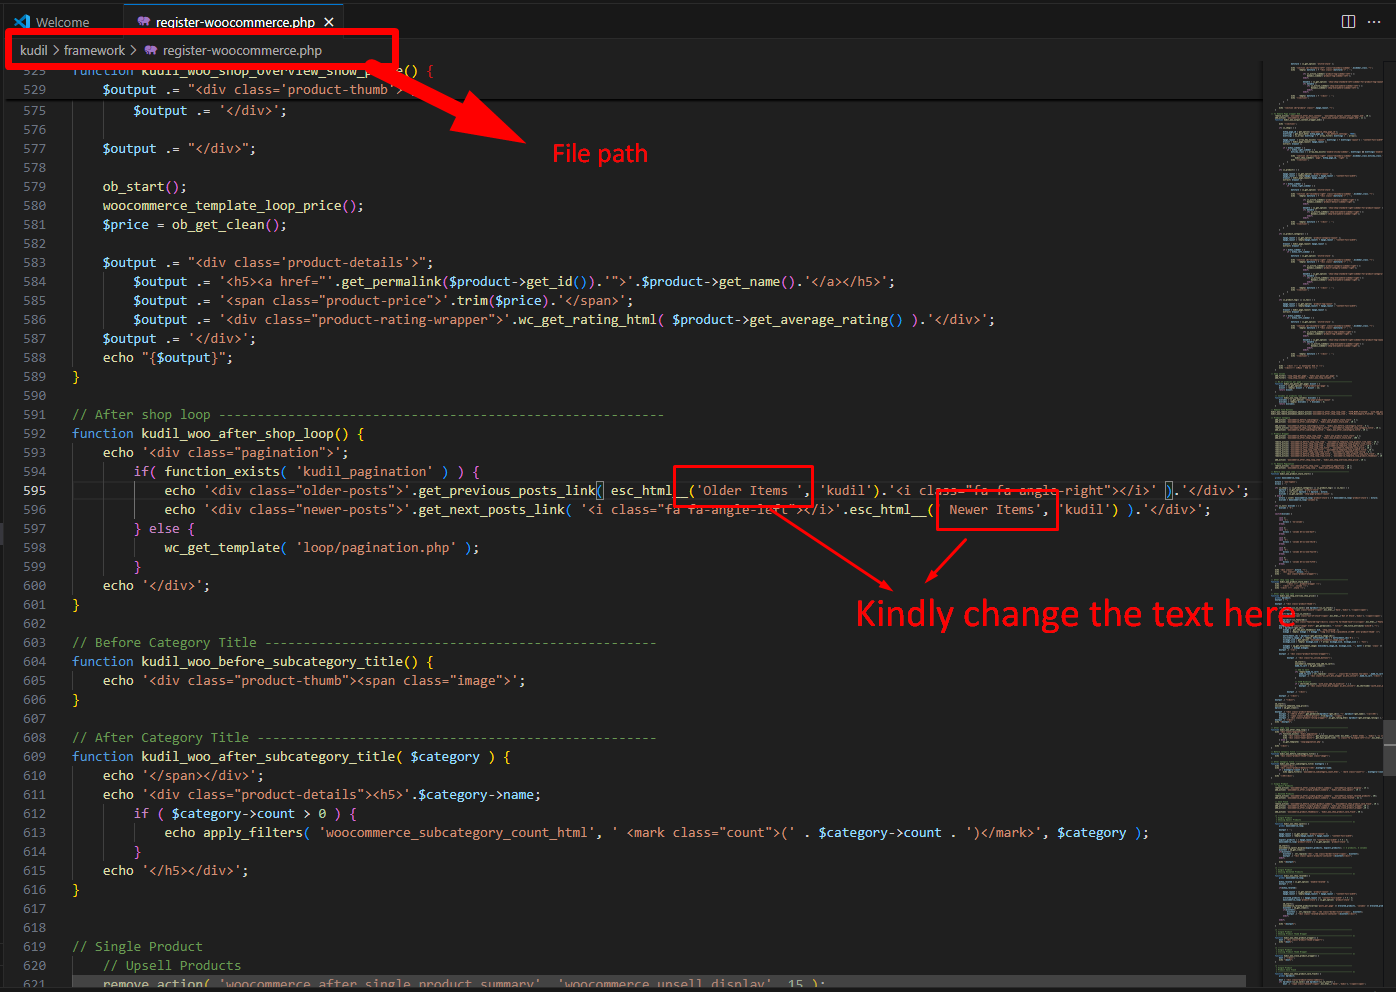Select line number 579 in gutter
Screen dimensions: 1396x992
click(35, 187)
